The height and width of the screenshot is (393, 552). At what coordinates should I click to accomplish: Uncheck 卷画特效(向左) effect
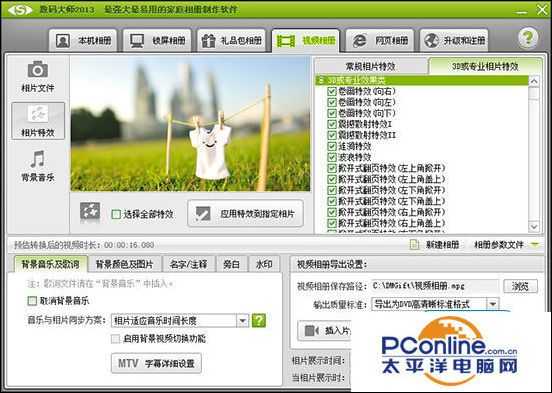coord(332,102)
